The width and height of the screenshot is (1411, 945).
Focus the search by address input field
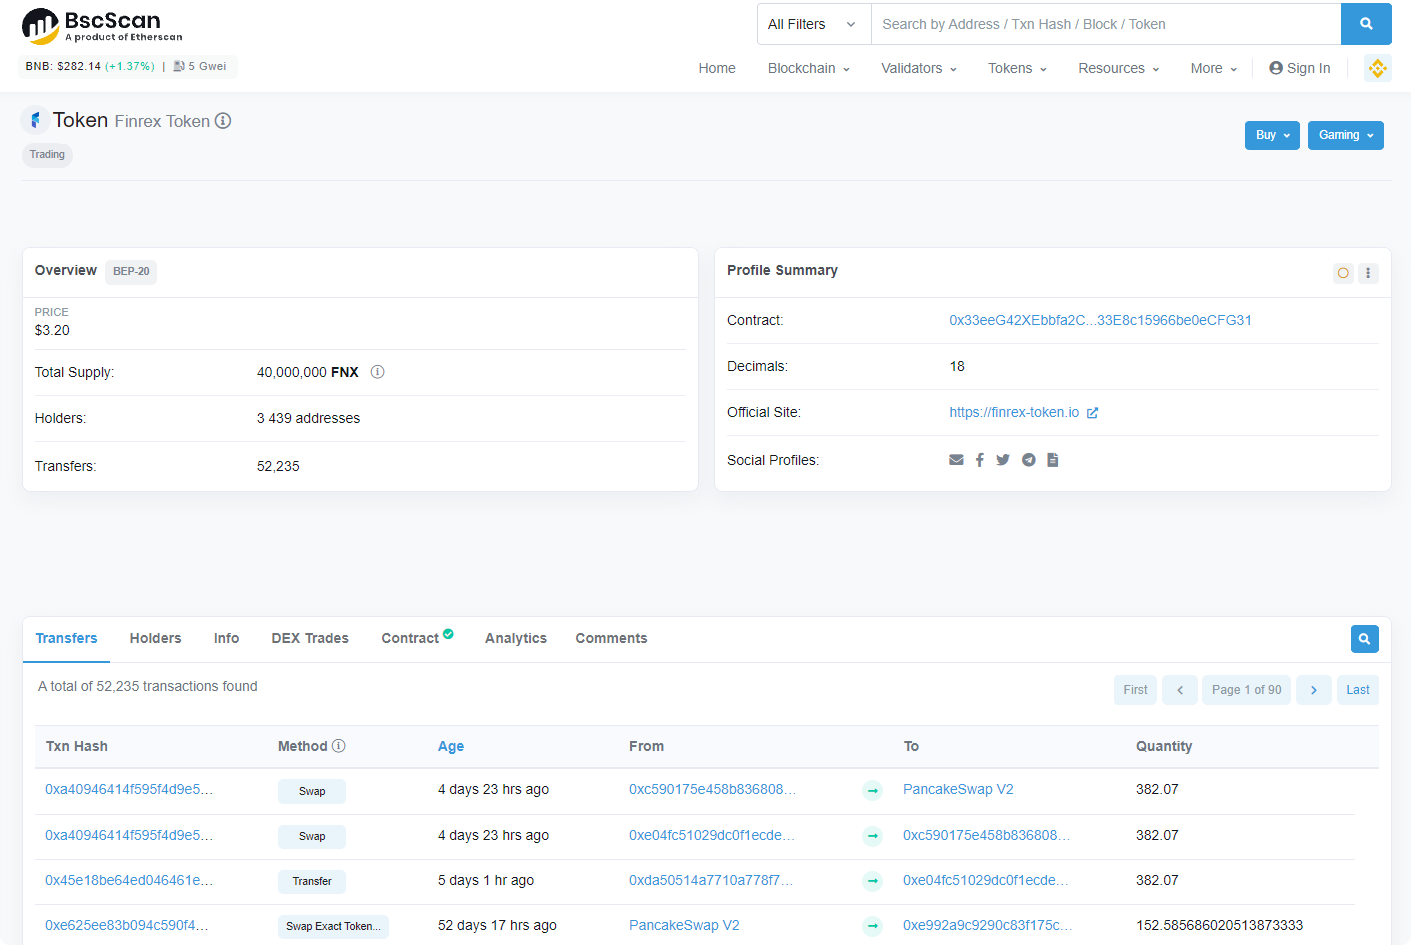click(1106, 24)
